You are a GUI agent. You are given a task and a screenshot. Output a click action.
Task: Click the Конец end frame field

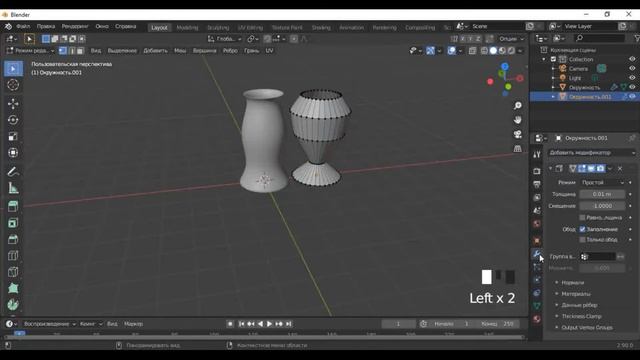click(x=497, y=324)
